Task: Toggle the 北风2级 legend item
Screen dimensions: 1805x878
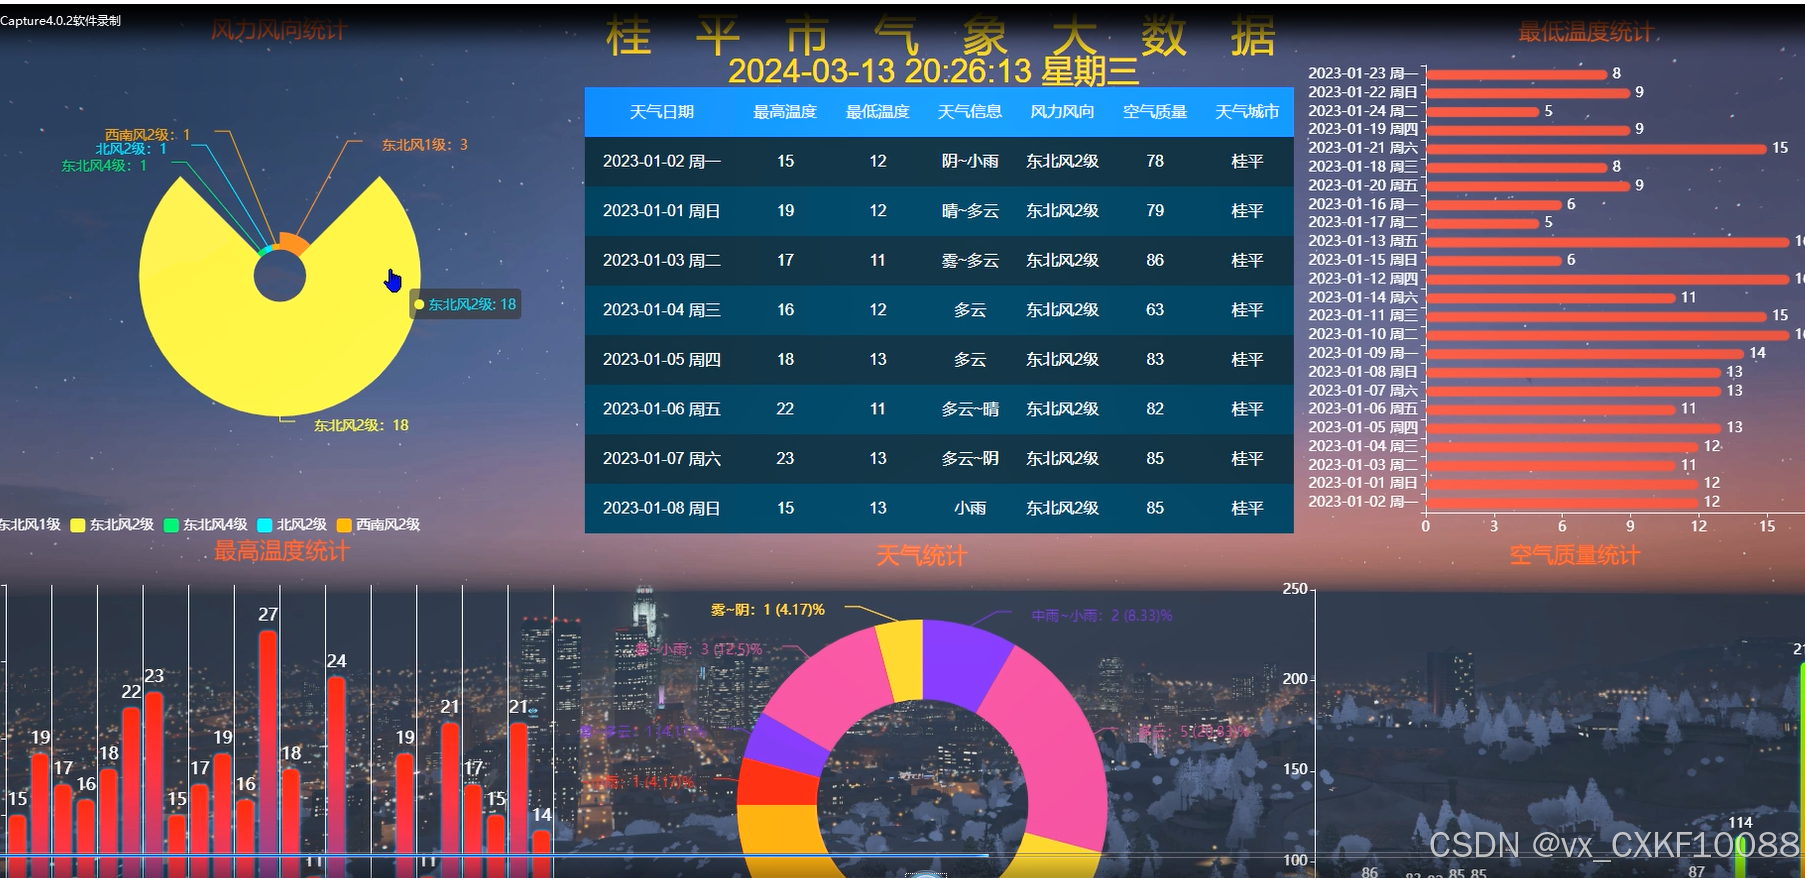Action: [x=292, y=525]
